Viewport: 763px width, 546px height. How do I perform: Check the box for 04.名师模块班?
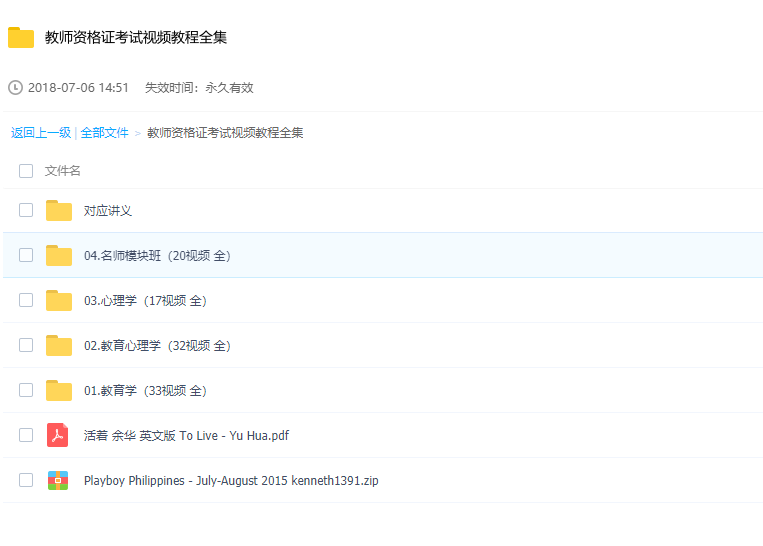tap(26, 255)
